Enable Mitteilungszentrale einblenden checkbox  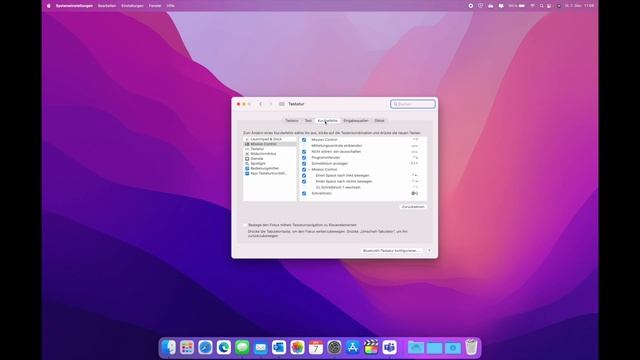click(x=304, y=146)
